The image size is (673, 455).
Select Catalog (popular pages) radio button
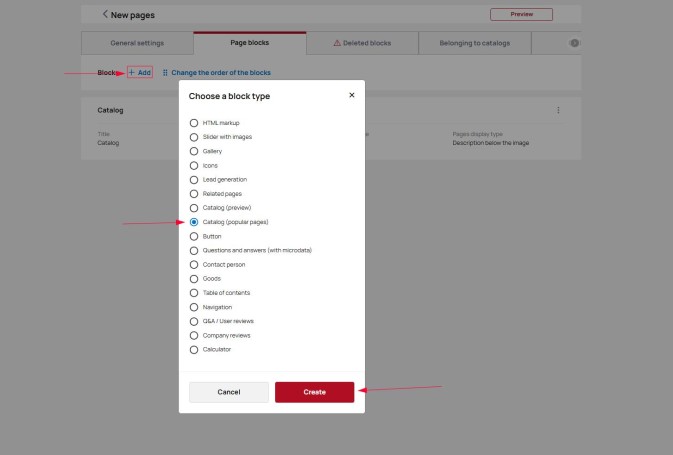(194, 222)
